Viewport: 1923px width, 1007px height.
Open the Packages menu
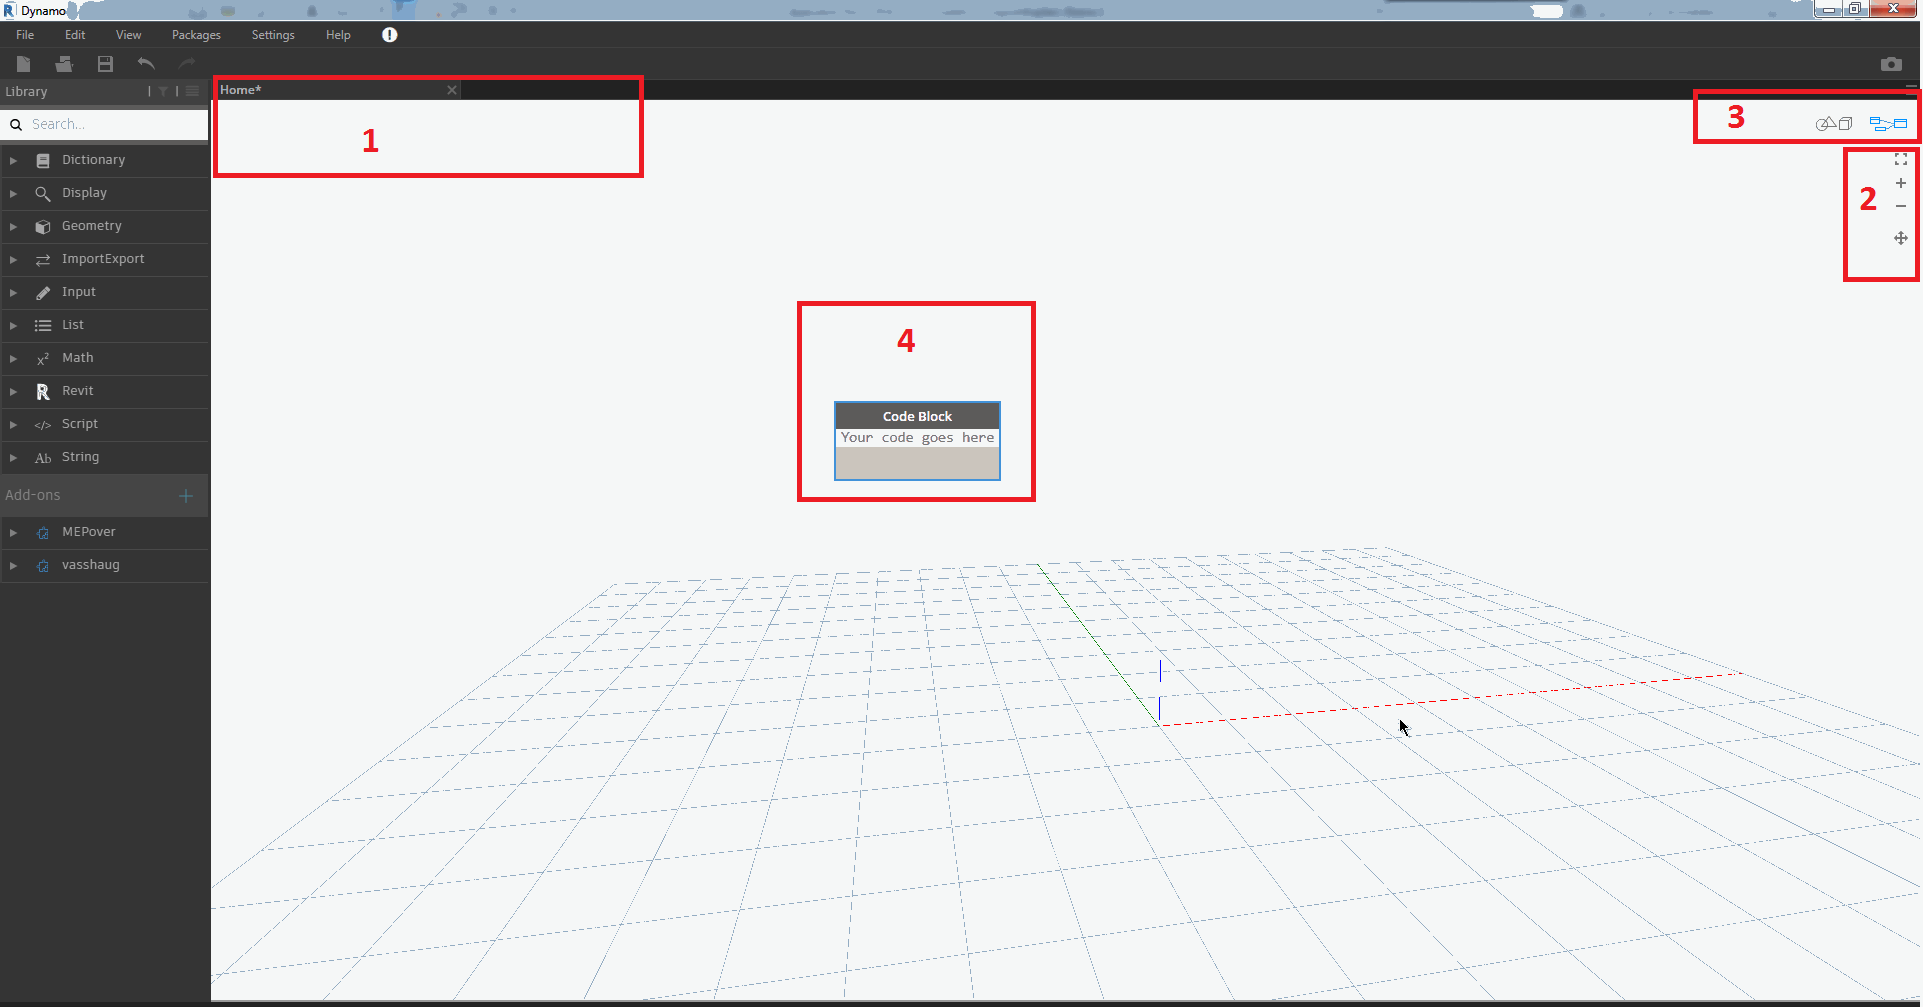(x=196, y=35)
